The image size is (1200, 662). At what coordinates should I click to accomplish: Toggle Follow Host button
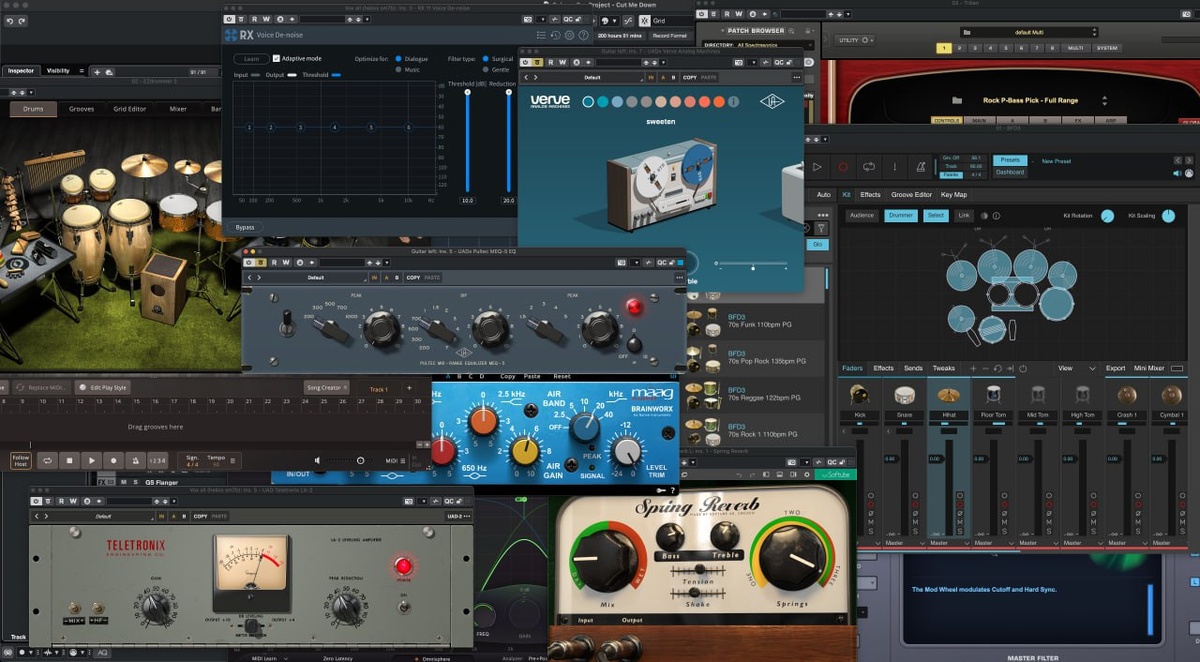coord(20,460)
